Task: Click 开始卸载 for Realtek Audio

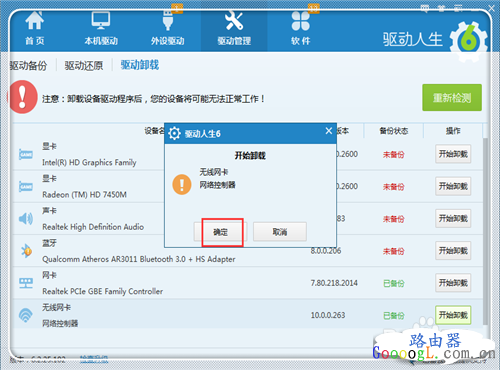Action: (x=453, y=218)
